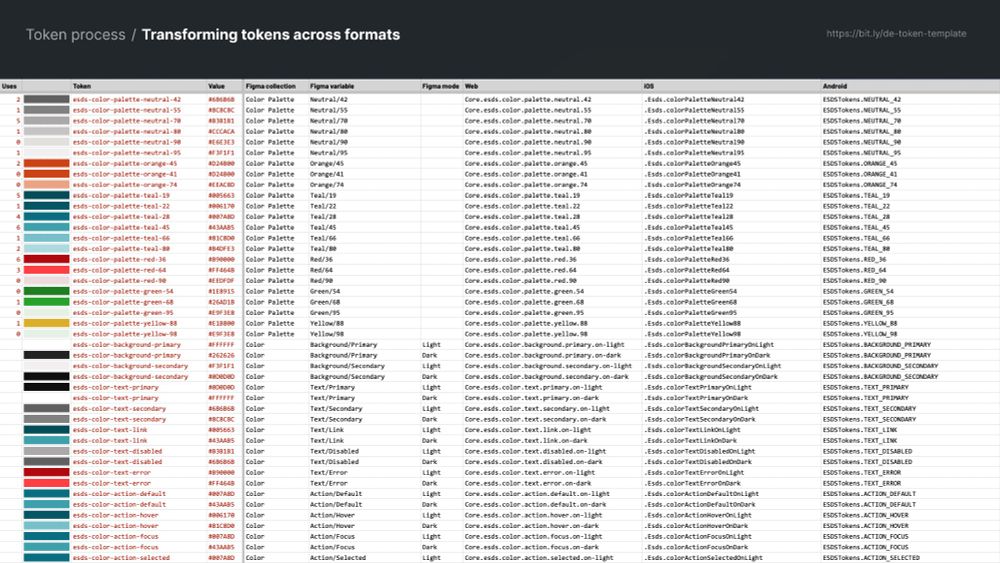1000x563 pixels.
Task: Select Web cell 'Core.esds.color.text.link.on-dark'
Action: click(x=526, y=441)
